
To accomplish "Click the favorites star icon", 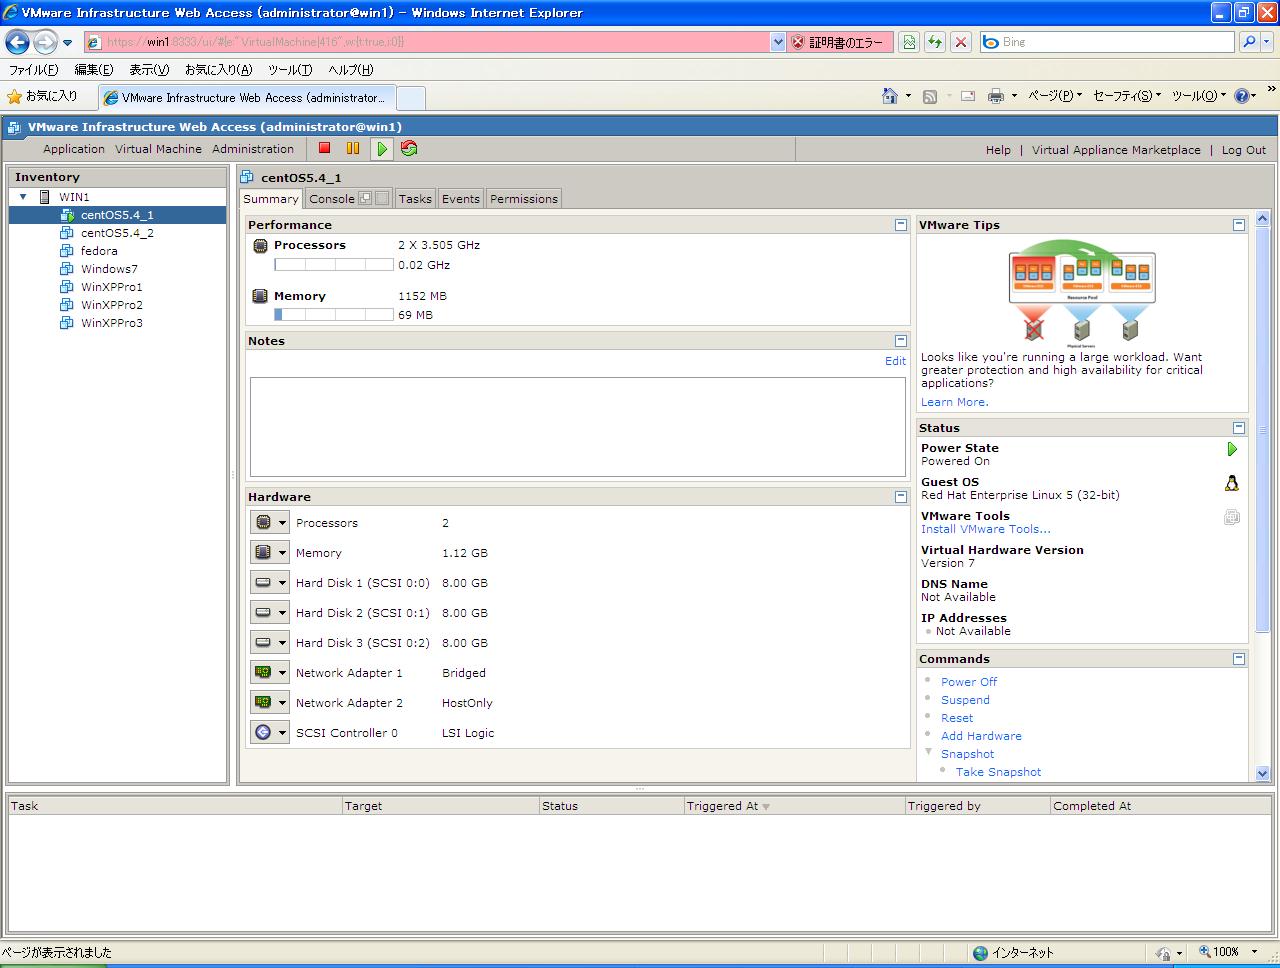I will (14, 97).
